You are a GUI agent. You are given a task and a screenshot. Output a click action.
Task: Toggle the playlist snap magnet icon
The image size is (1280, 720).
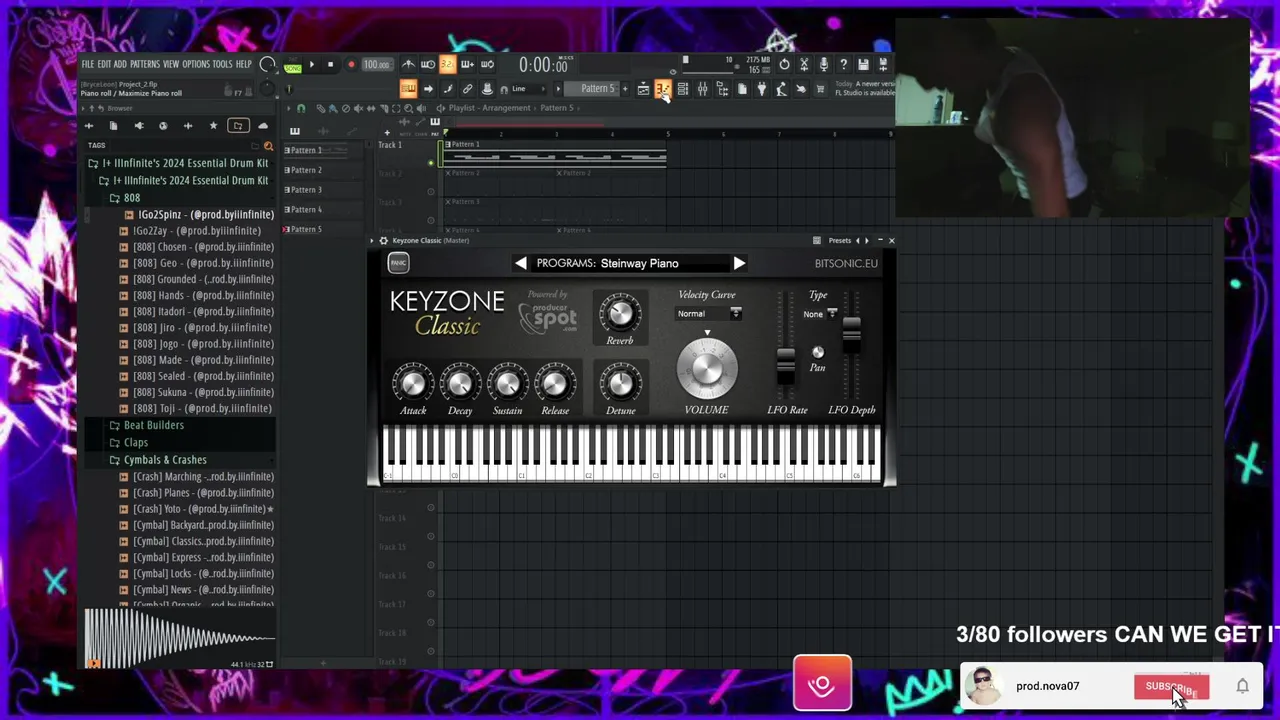301,108
